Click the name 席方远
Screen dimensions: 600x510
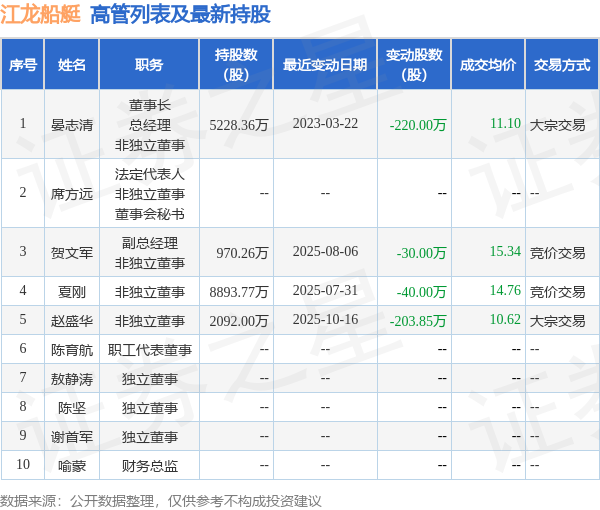point(72,194)
